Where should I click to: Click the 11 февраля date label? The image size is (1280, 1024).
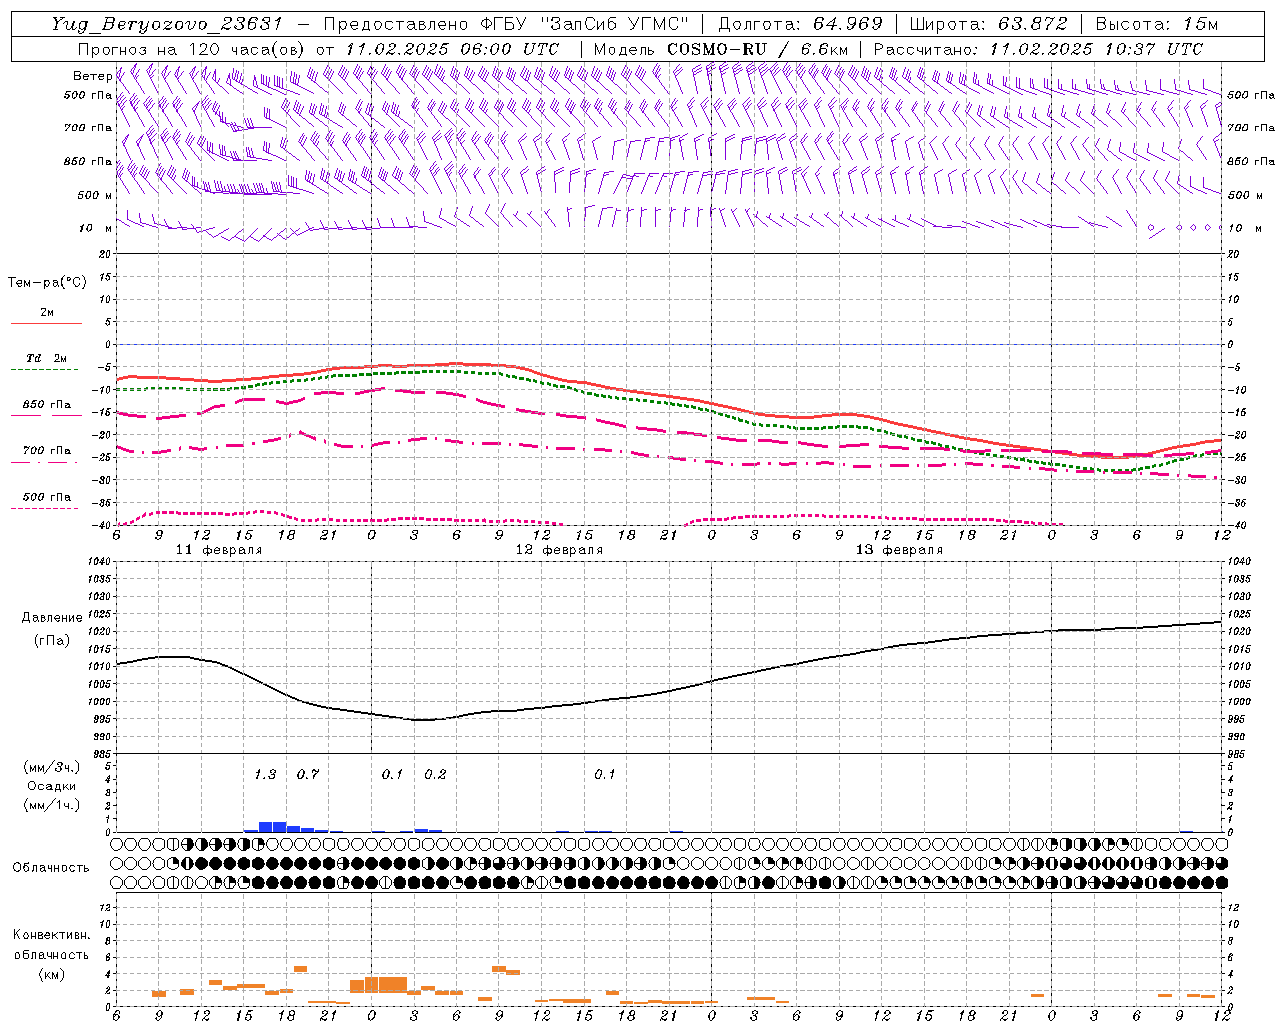click(219, 550)
